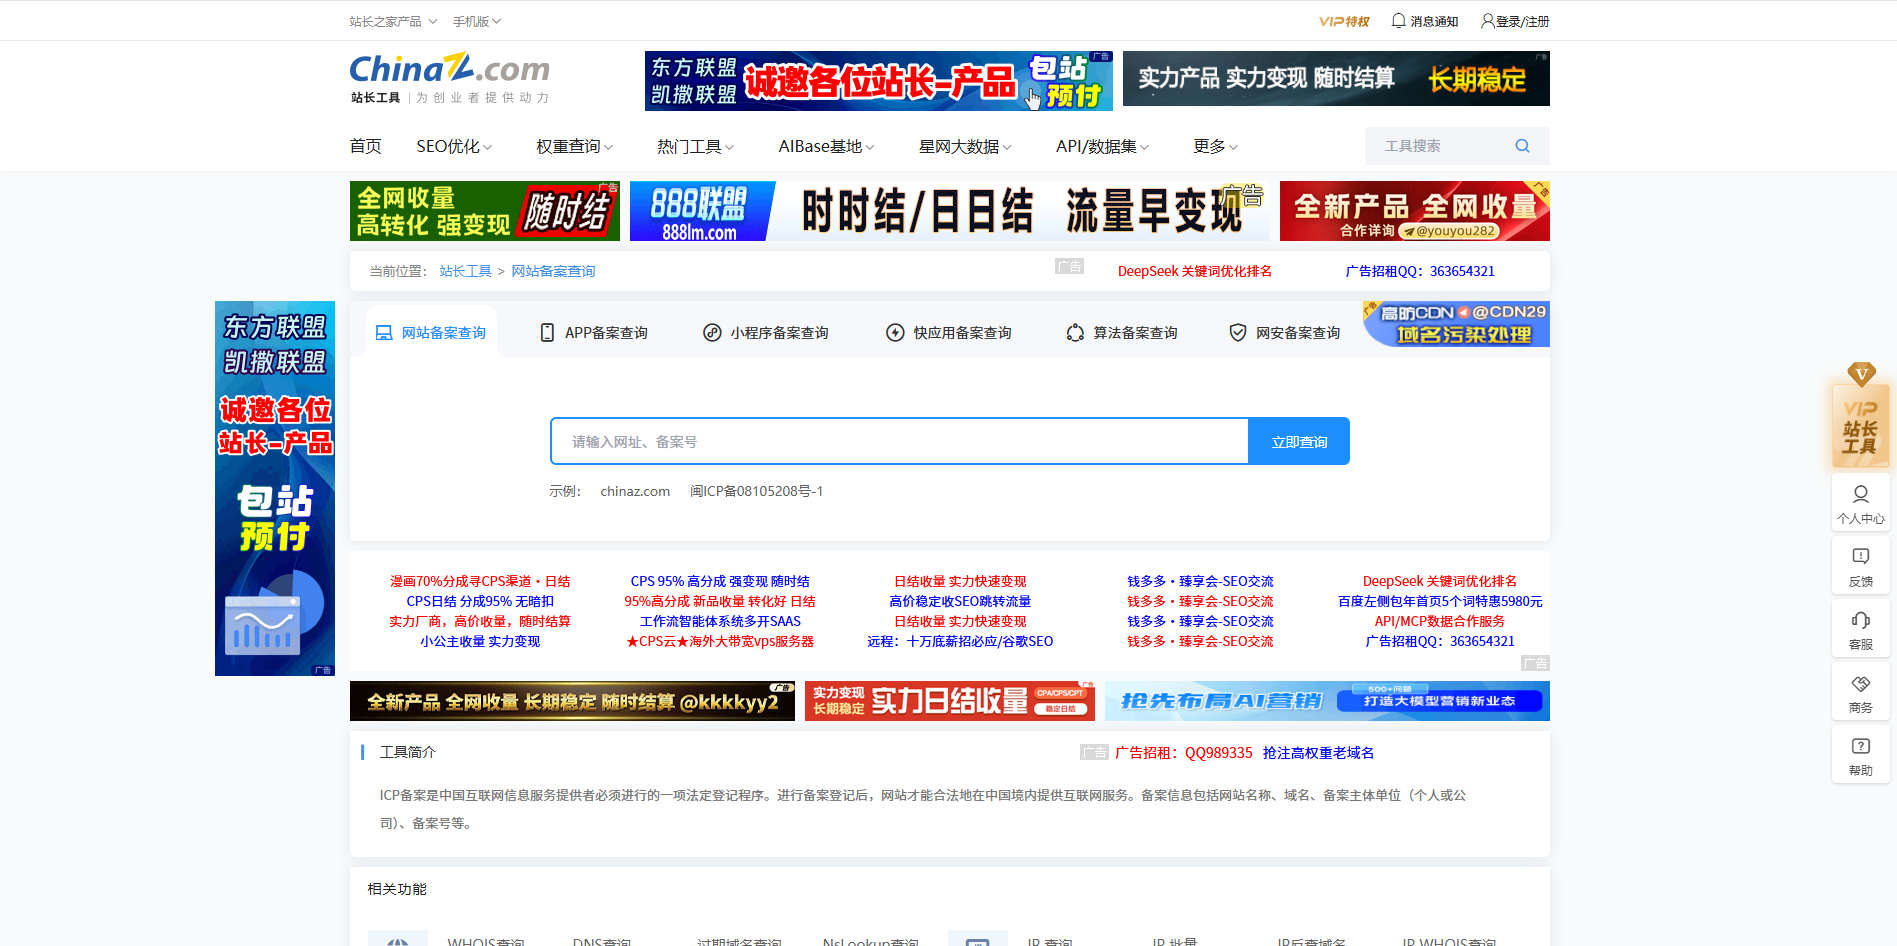Select the WHOIS查询 globe icon
This screenshot has width=1897, height=946.
(397, 938)
